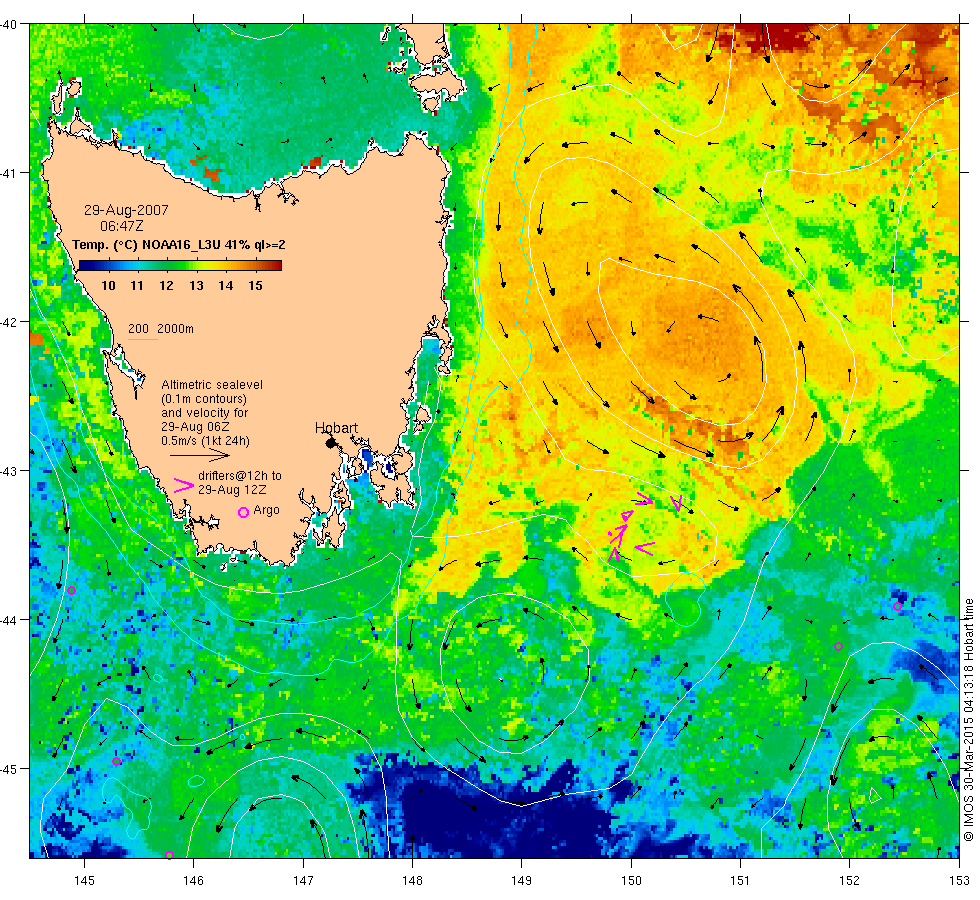980x900 pixels.
Task: Click the Argo float circle near 145E 44S
Action: coord(71,591)
